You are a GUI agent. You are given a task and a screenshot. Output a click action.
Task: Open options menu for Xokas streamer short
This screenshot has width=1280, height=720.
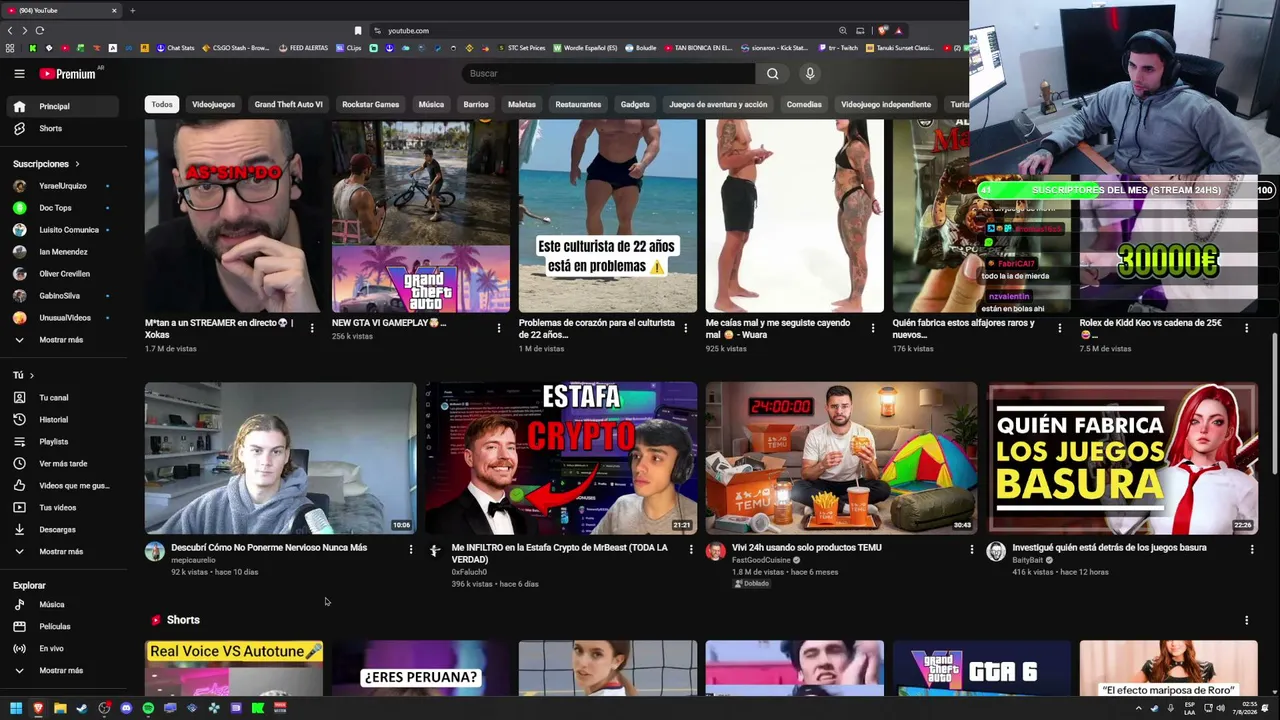point(312,328)
